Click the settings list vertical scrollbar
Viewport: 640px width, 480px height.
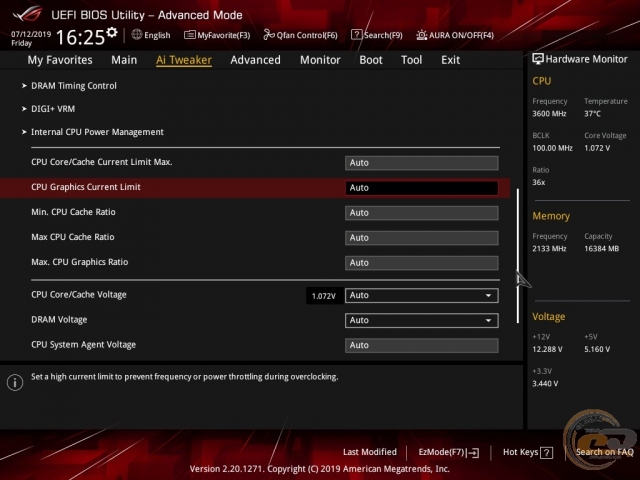click(x=518, y=256)
